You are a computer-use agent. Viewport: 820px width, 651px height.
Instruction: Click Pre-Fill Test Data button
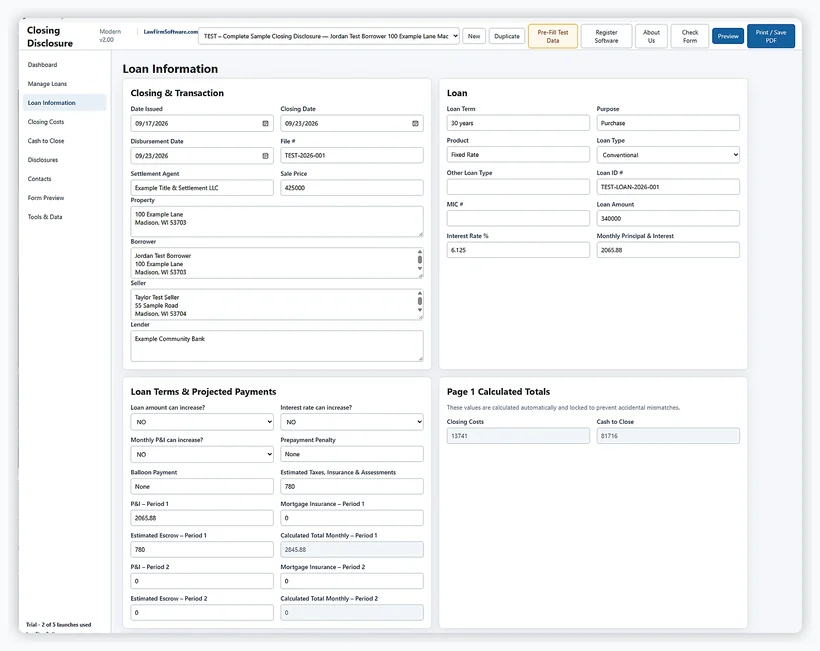pyautogui.click(x=553, y=36)
